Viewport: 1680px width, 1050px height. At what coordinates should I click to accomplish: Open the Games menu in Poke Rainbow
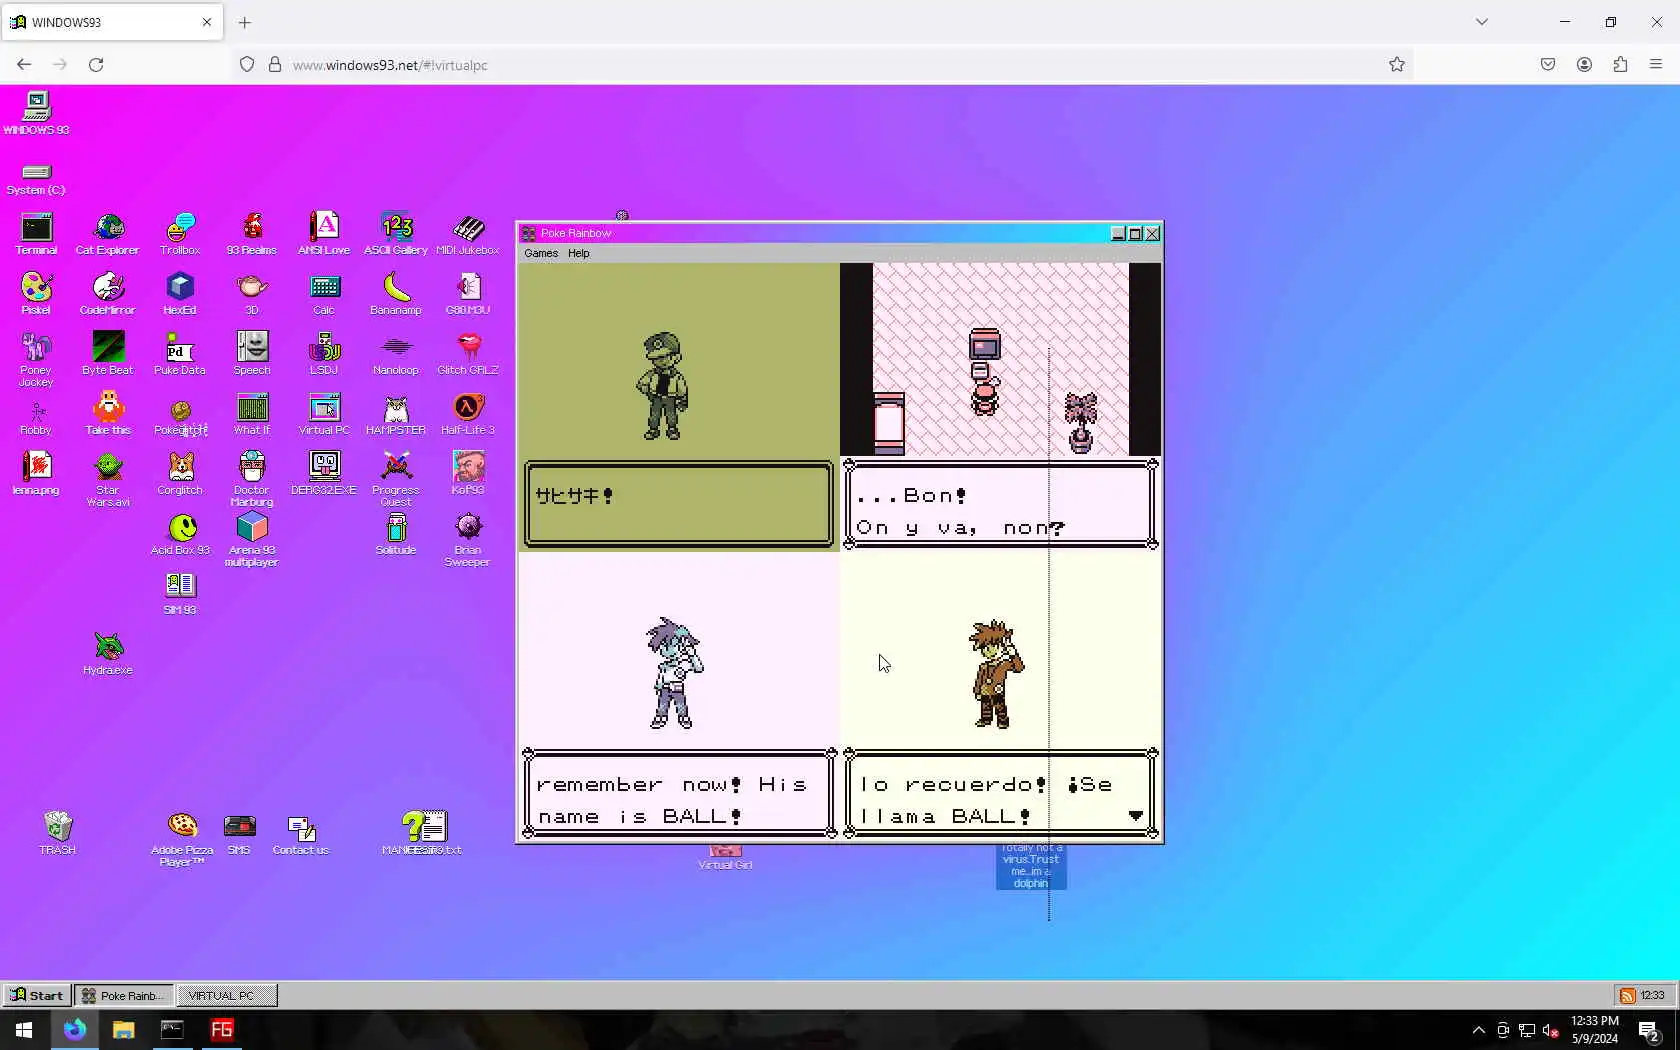(541, 253)
